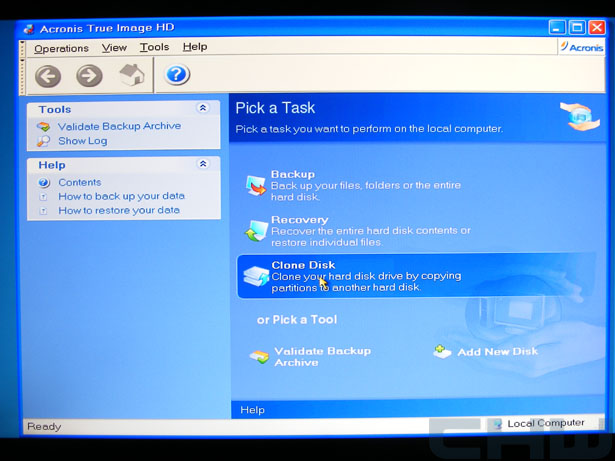Click the Help bar below the task list
Screen dimensions: 615x461
pyautogui.click(x=418, y=410)
